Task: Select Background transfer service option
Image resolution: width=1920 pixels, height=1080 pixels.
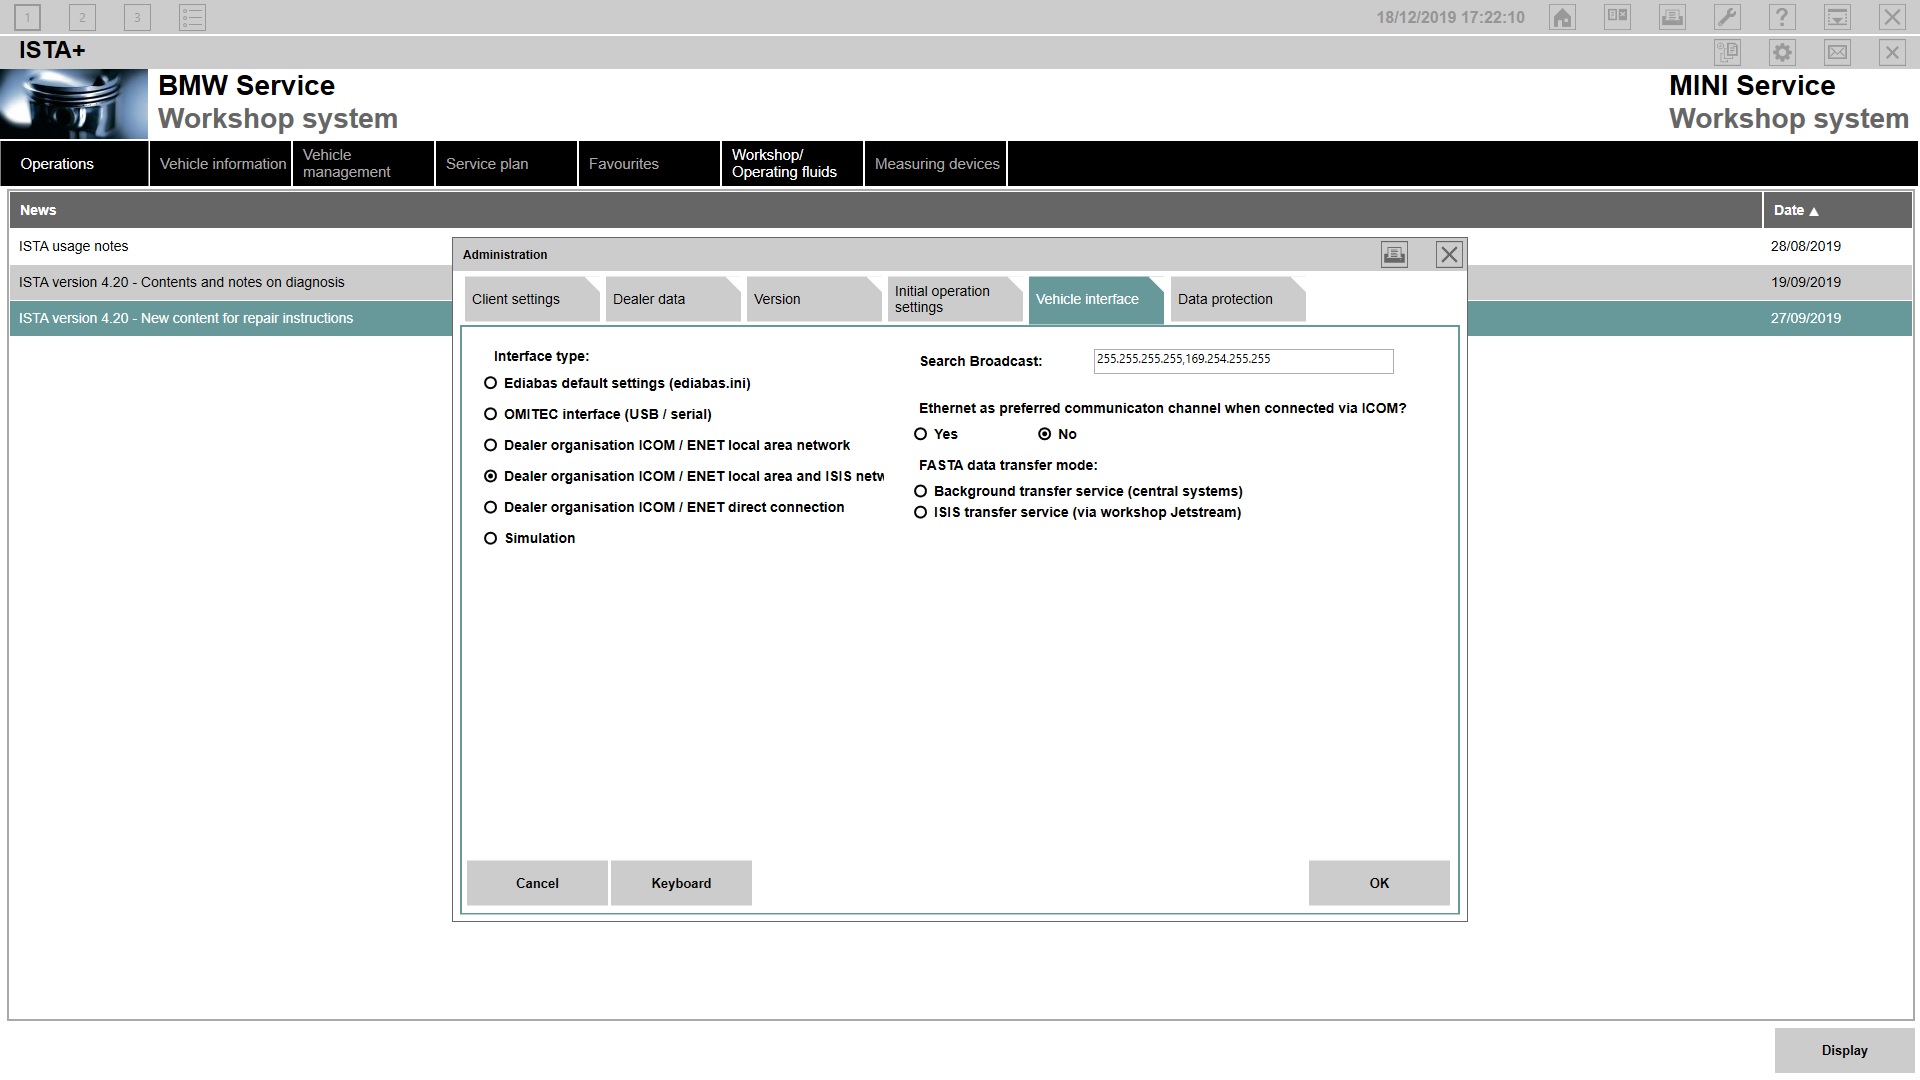Action: 921,491
